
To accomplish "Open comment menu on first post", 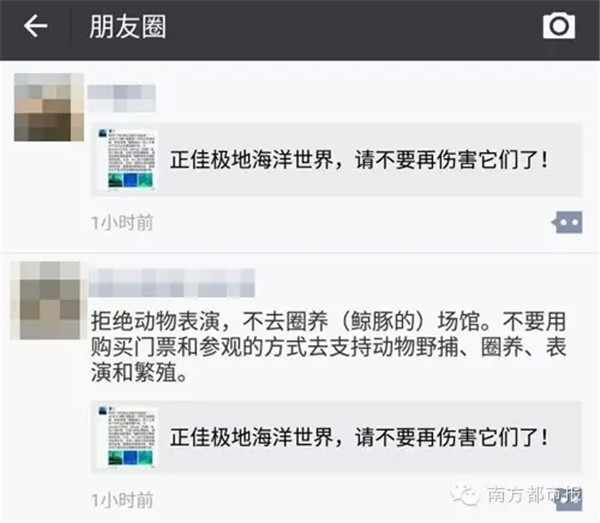I will coord(567,222).
